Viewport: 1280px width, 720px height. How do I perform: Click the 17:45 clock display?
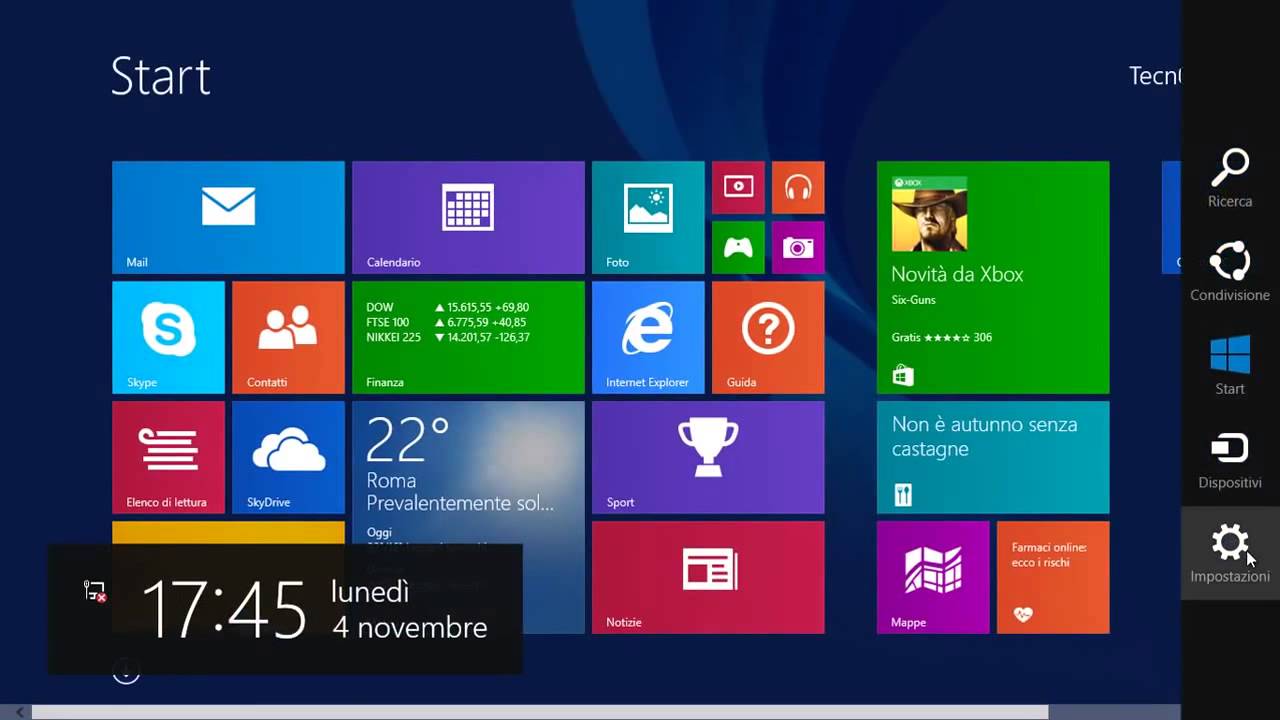[224, 609]
